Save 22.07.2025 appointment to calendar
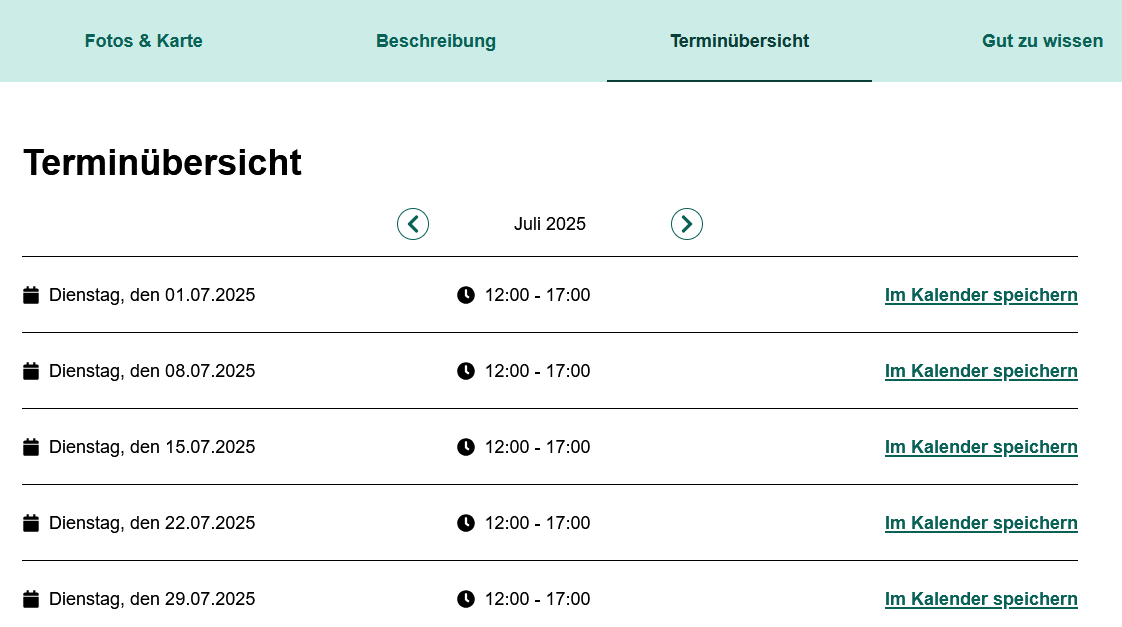This screenshot has height=627, width=1122. [981, 522]
